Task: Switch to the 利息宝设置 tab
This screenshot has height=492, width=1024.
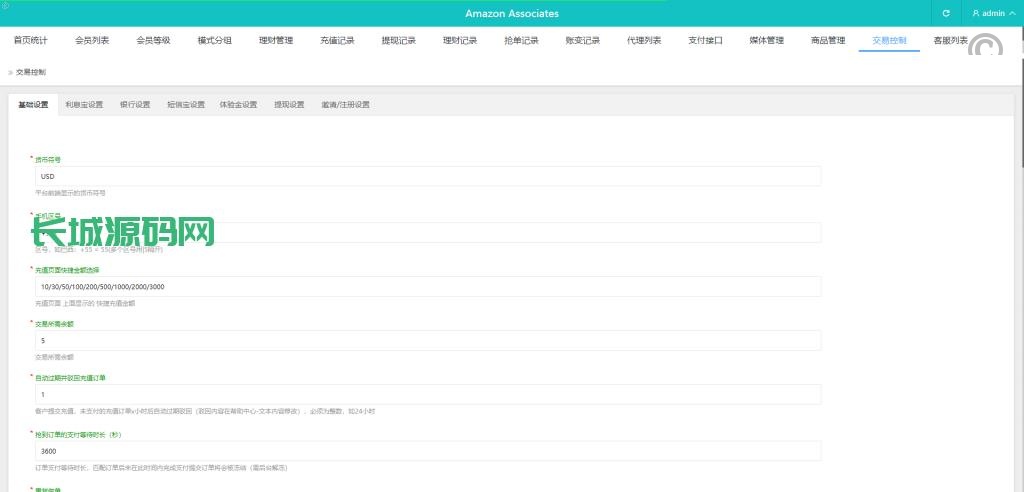Action: click(x=84, y=105)
